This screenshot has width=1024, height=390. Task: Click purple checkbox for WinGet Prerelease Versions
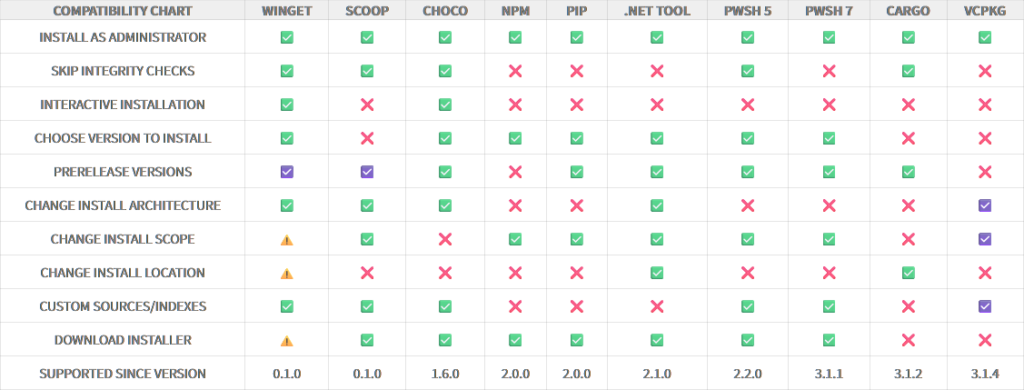pos(287,172)
